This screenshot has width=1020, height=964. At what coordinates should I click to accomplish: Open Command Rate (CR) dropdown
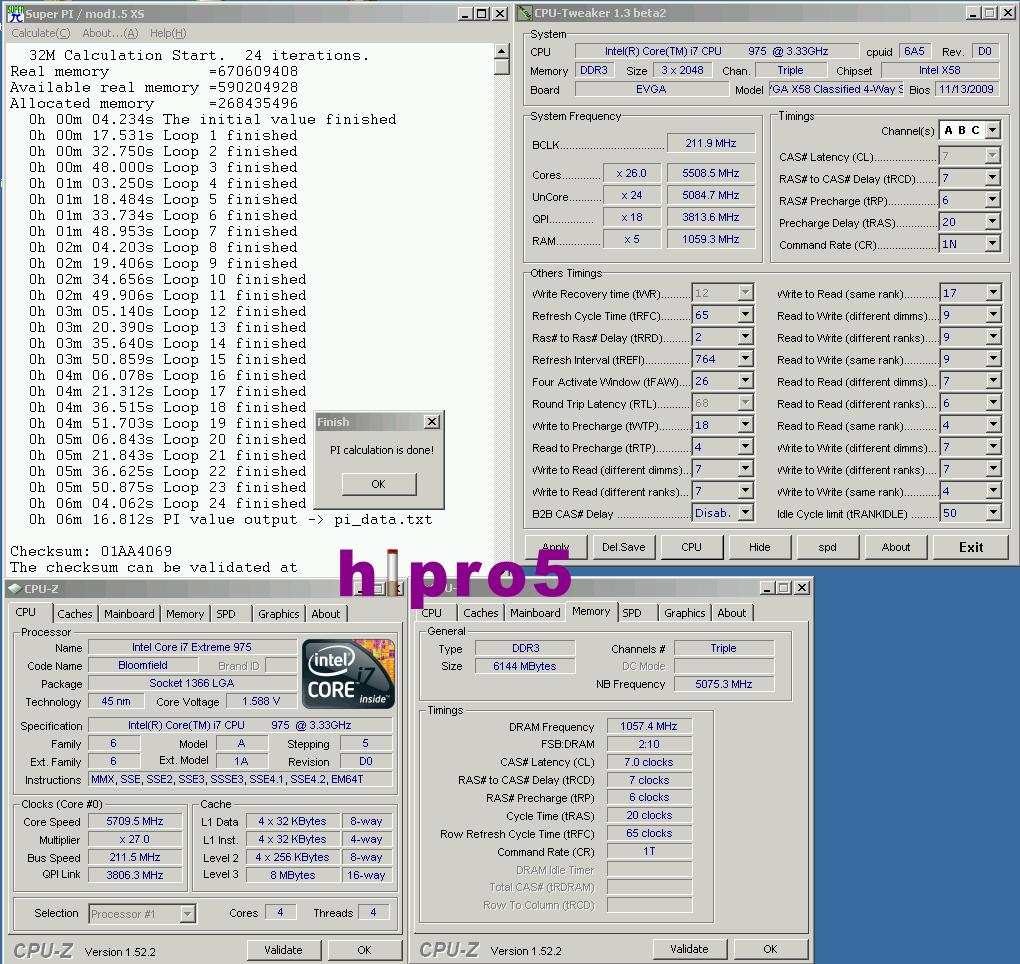(x=993, y=244)
